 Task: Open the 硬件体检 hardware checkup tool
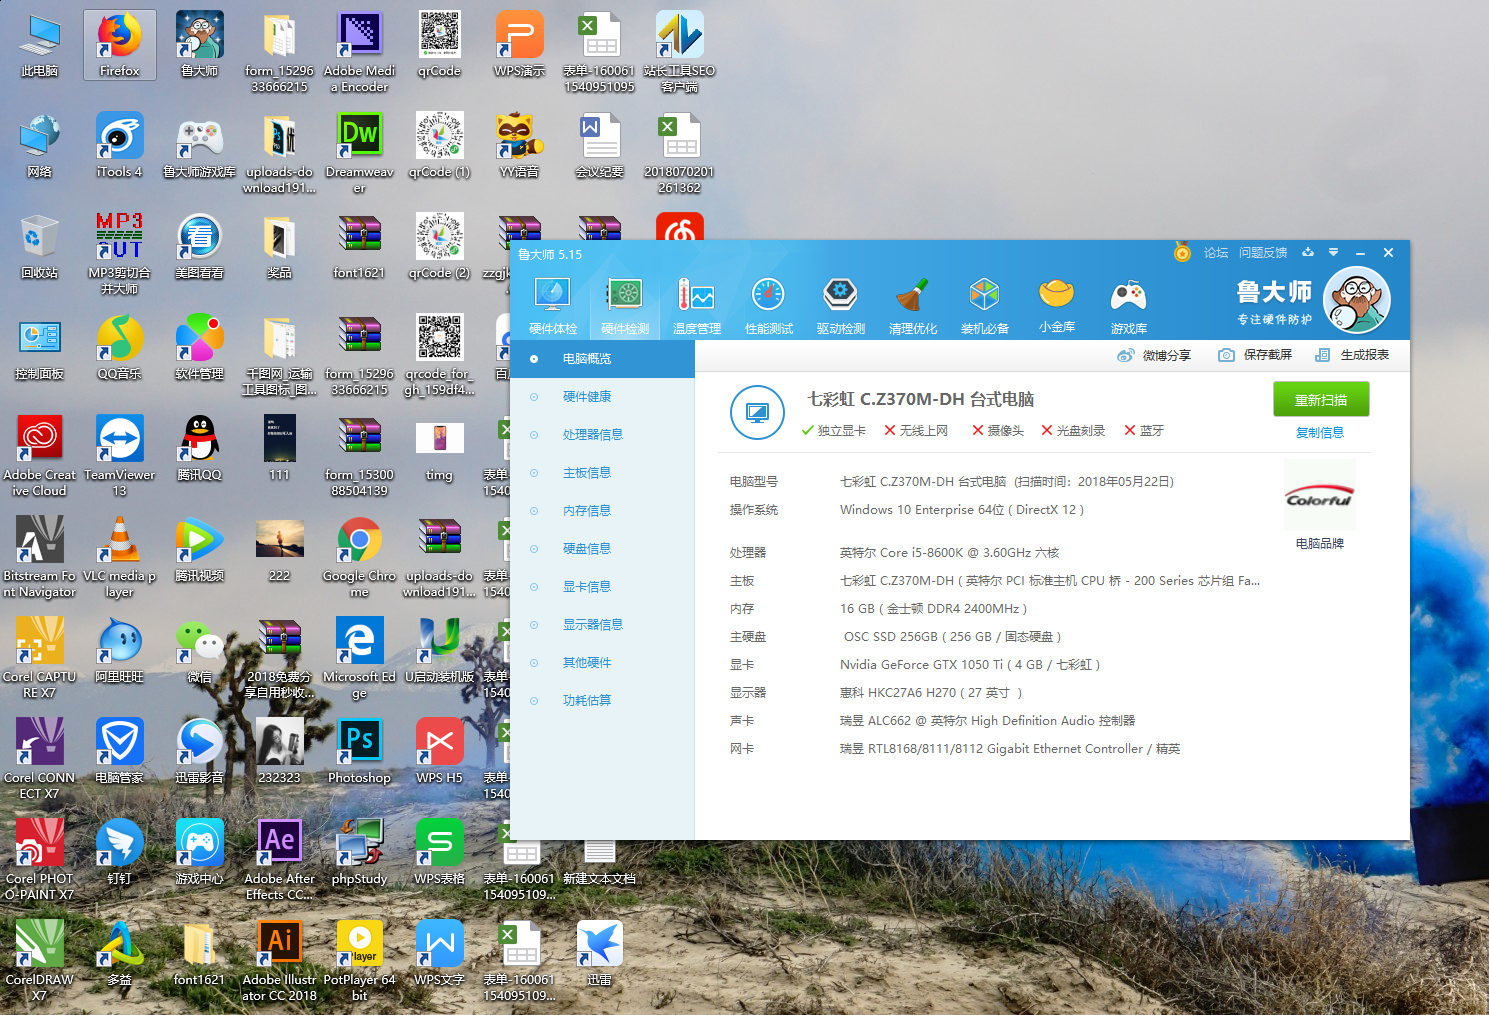pyautogui.click(x=553, y=306)
